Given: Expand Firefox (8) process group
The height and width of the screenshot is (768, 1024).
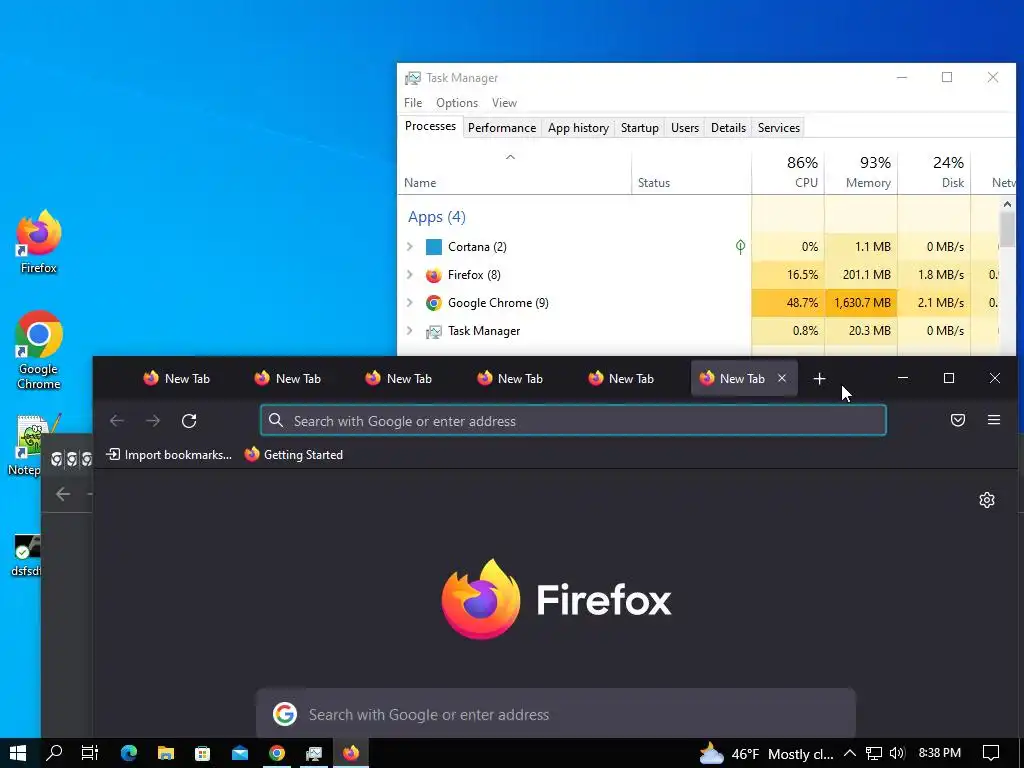Looking at the screenshot, I should click(x=410, y=275).
